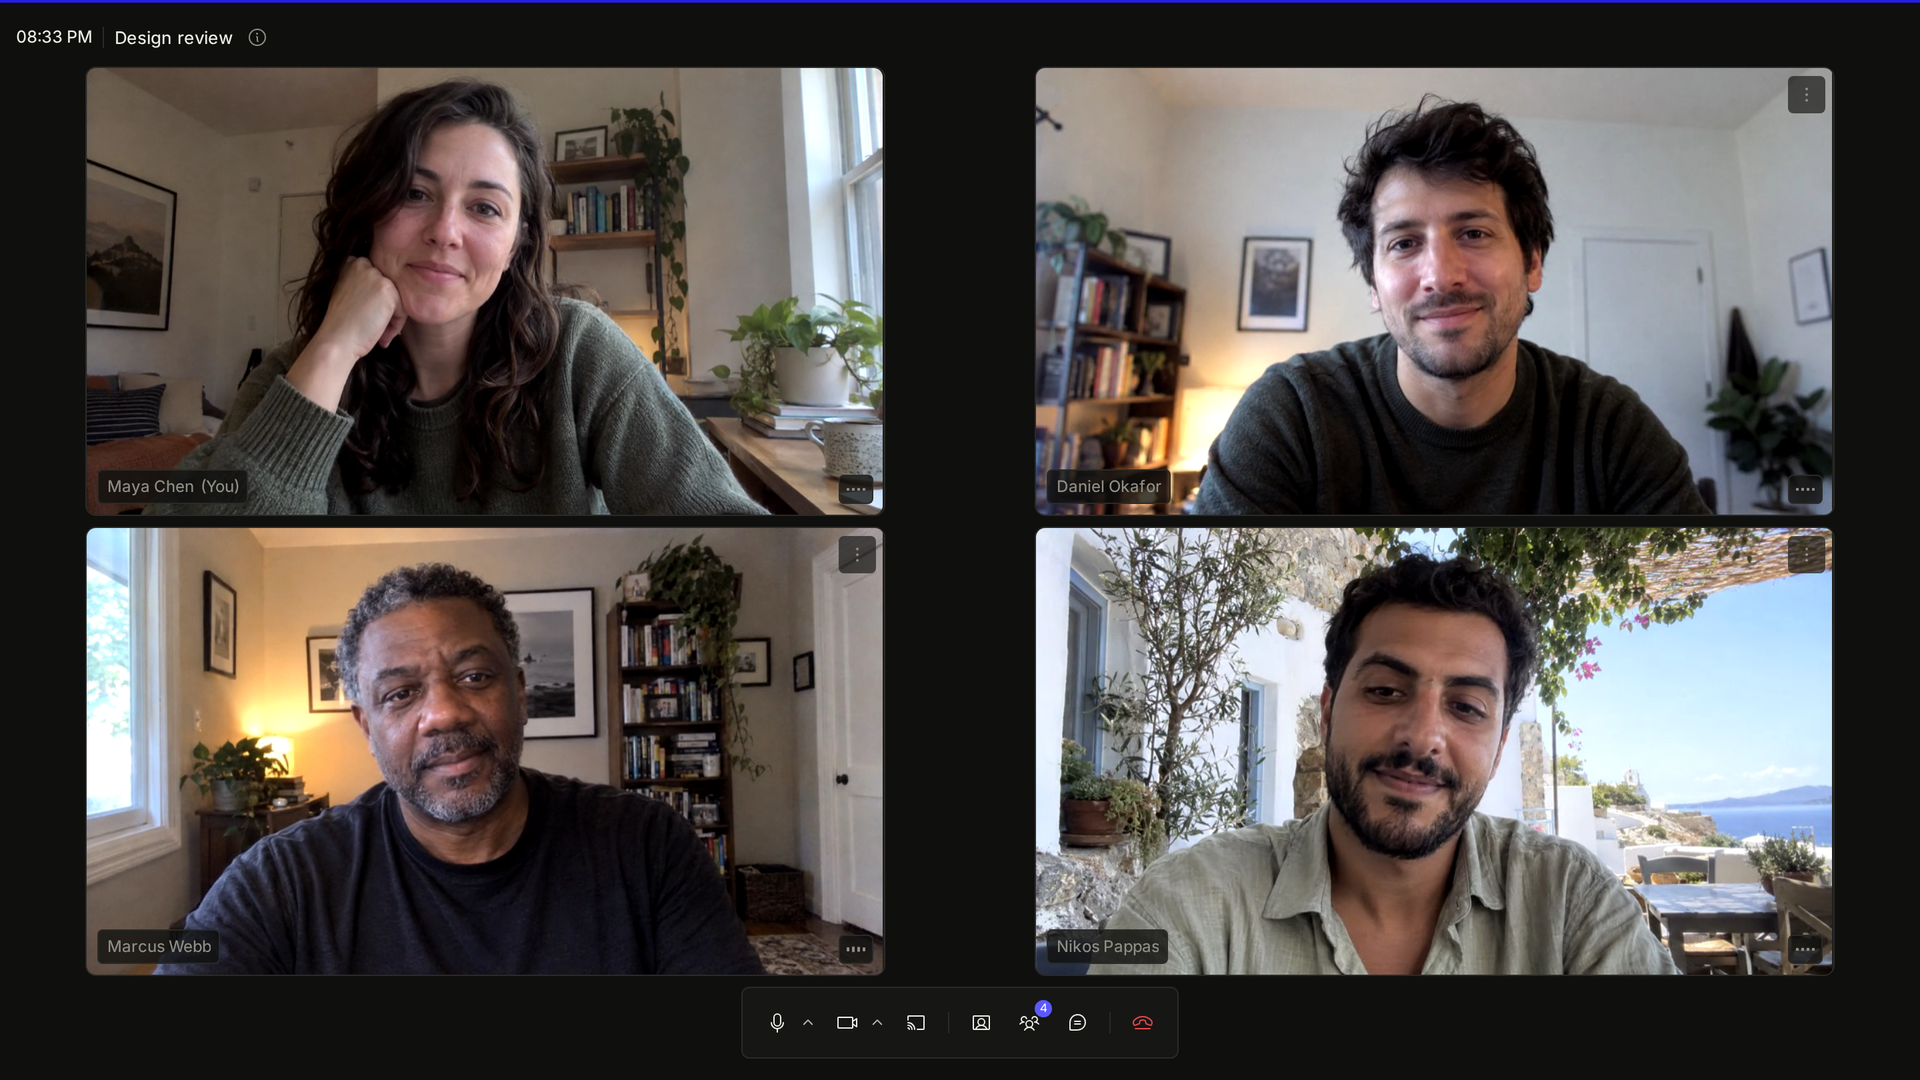Click the dots indicator on Daniel Okafor tile

(1805, 489)
